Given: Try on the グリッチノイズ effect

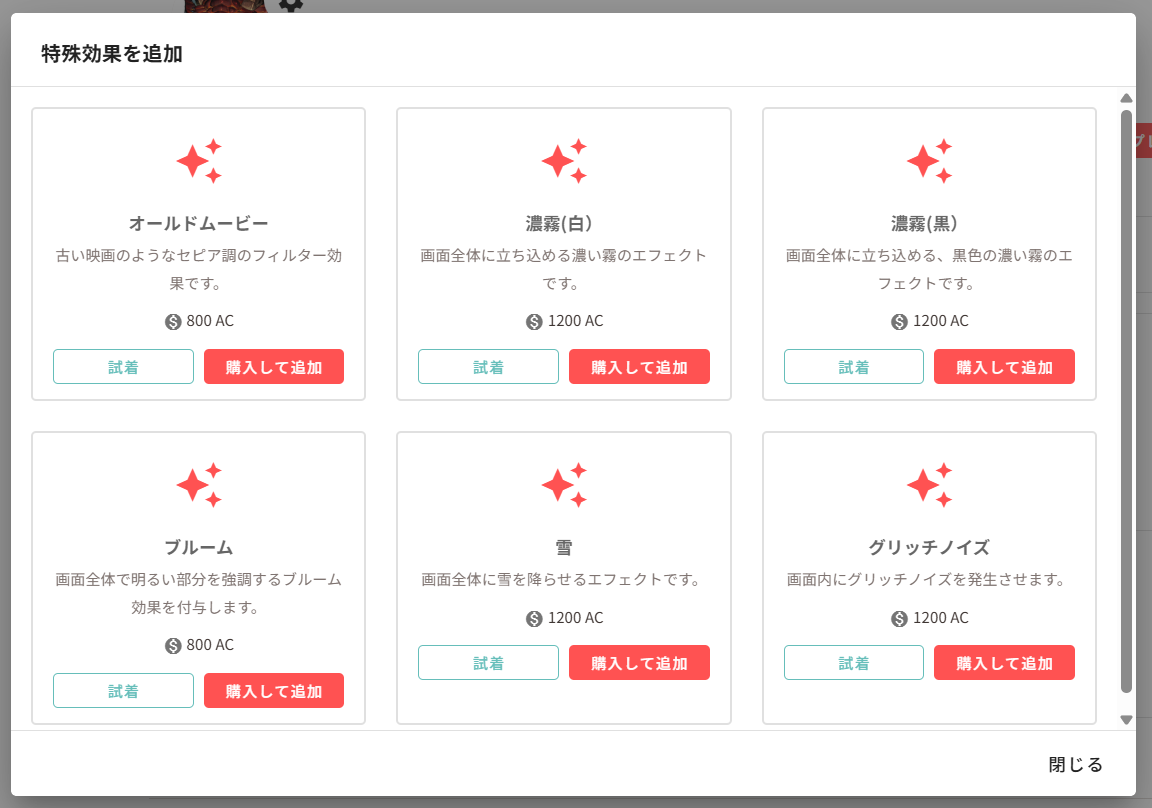Looking at the screenshot, I should pyautogui.click(x=854, y=663).
